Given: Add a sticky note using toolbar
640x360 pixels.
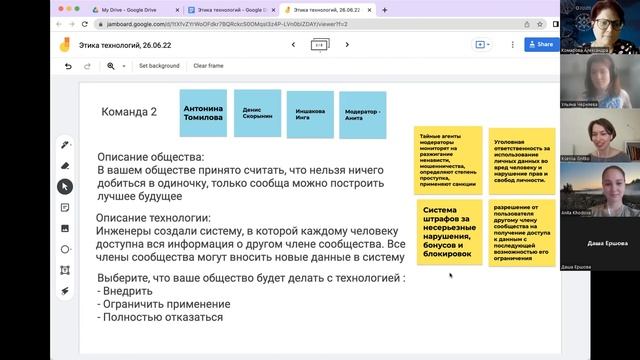Looking at the screenshot, I should (x=65, y=208).
